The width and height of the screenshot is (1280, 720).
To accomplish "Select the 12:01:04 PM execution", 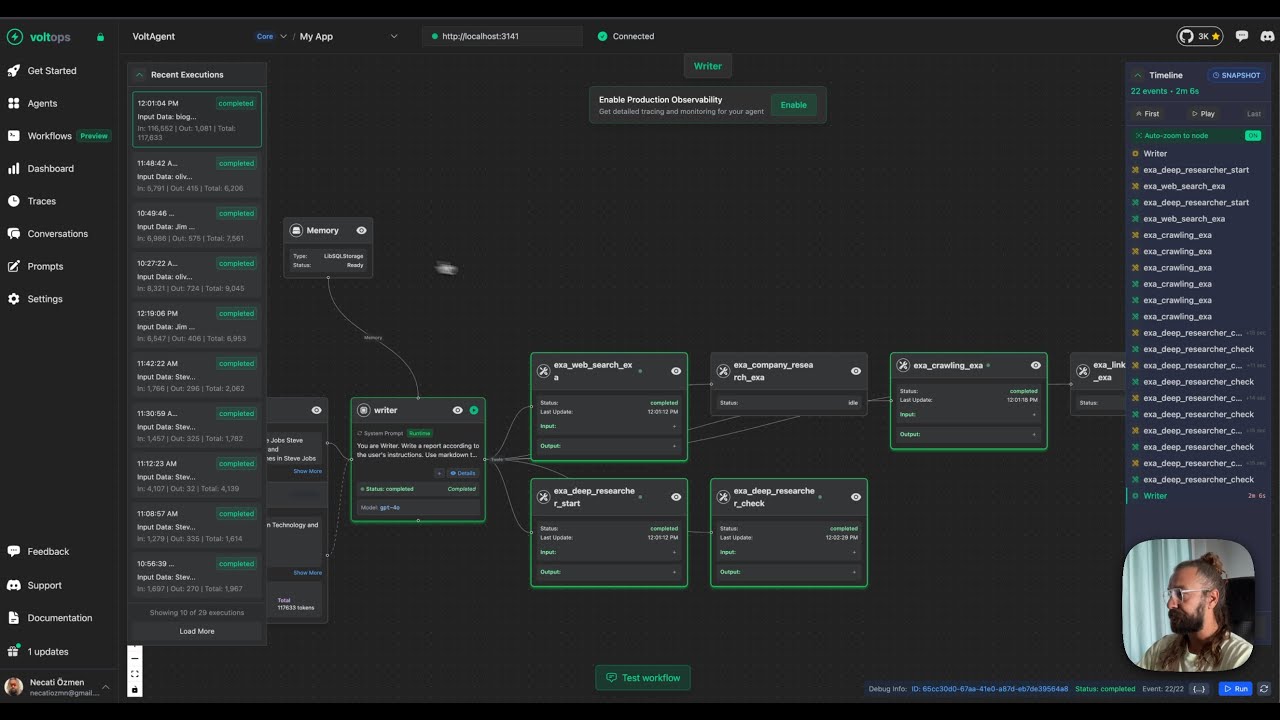I will tap(197, 120).
